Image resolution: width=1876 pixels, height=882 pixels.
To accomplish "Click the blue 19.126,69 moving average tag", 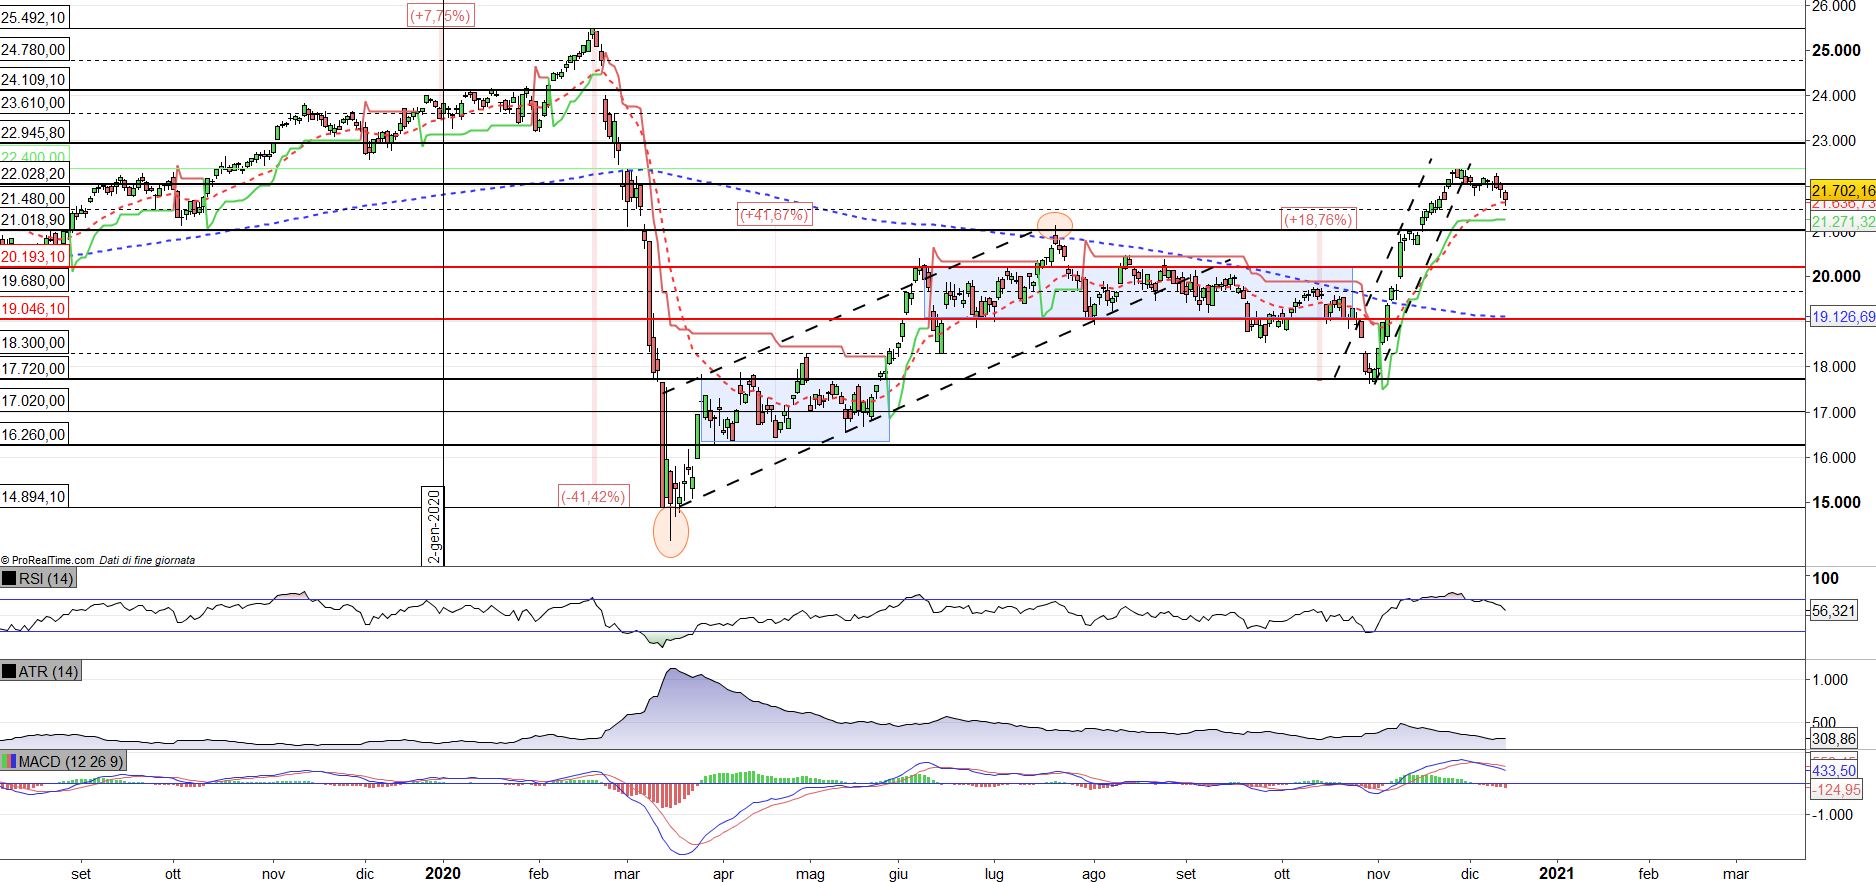I will click(x=1843, y=317).
